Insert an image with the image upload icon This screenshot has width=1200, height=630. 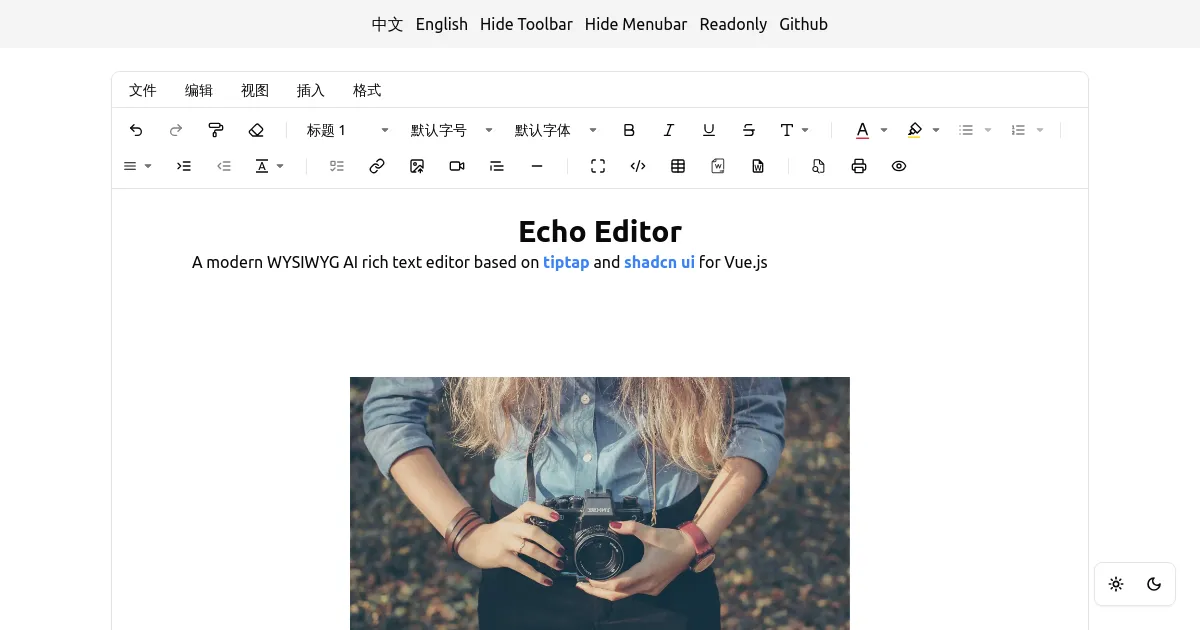pyautogui.click(x=417, y=166)
